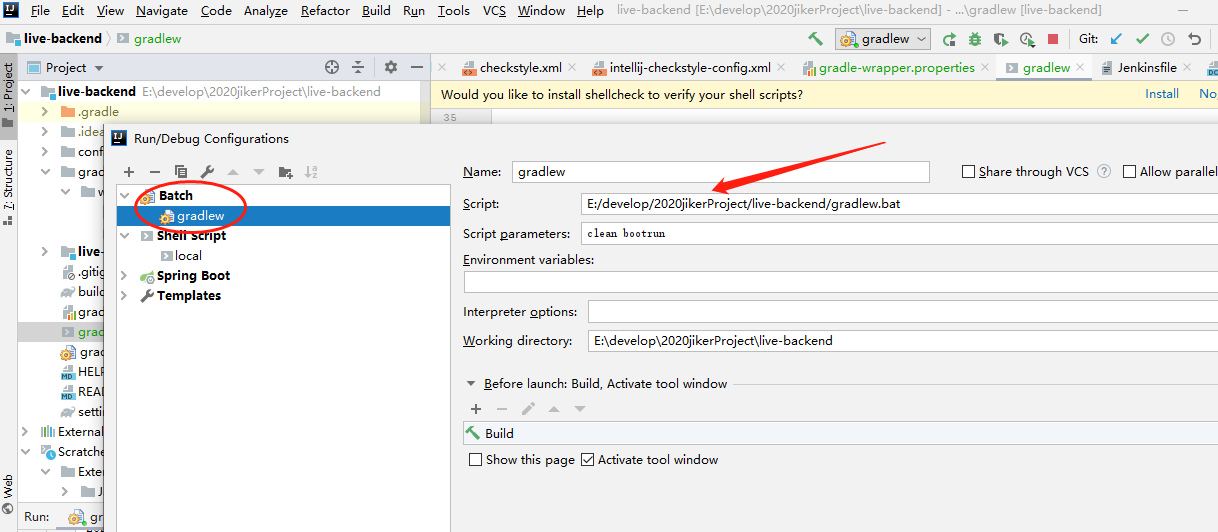Open the Refactor menu
The image size is (1218, 532).
click(x=325, y=11)
